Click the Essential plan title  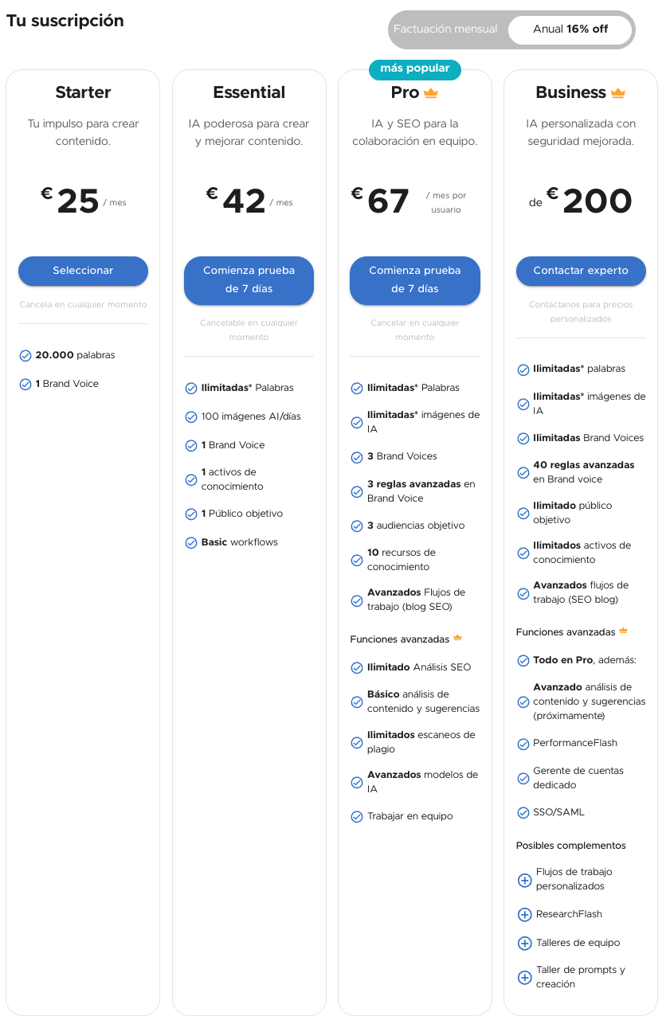tap(249, 93)
